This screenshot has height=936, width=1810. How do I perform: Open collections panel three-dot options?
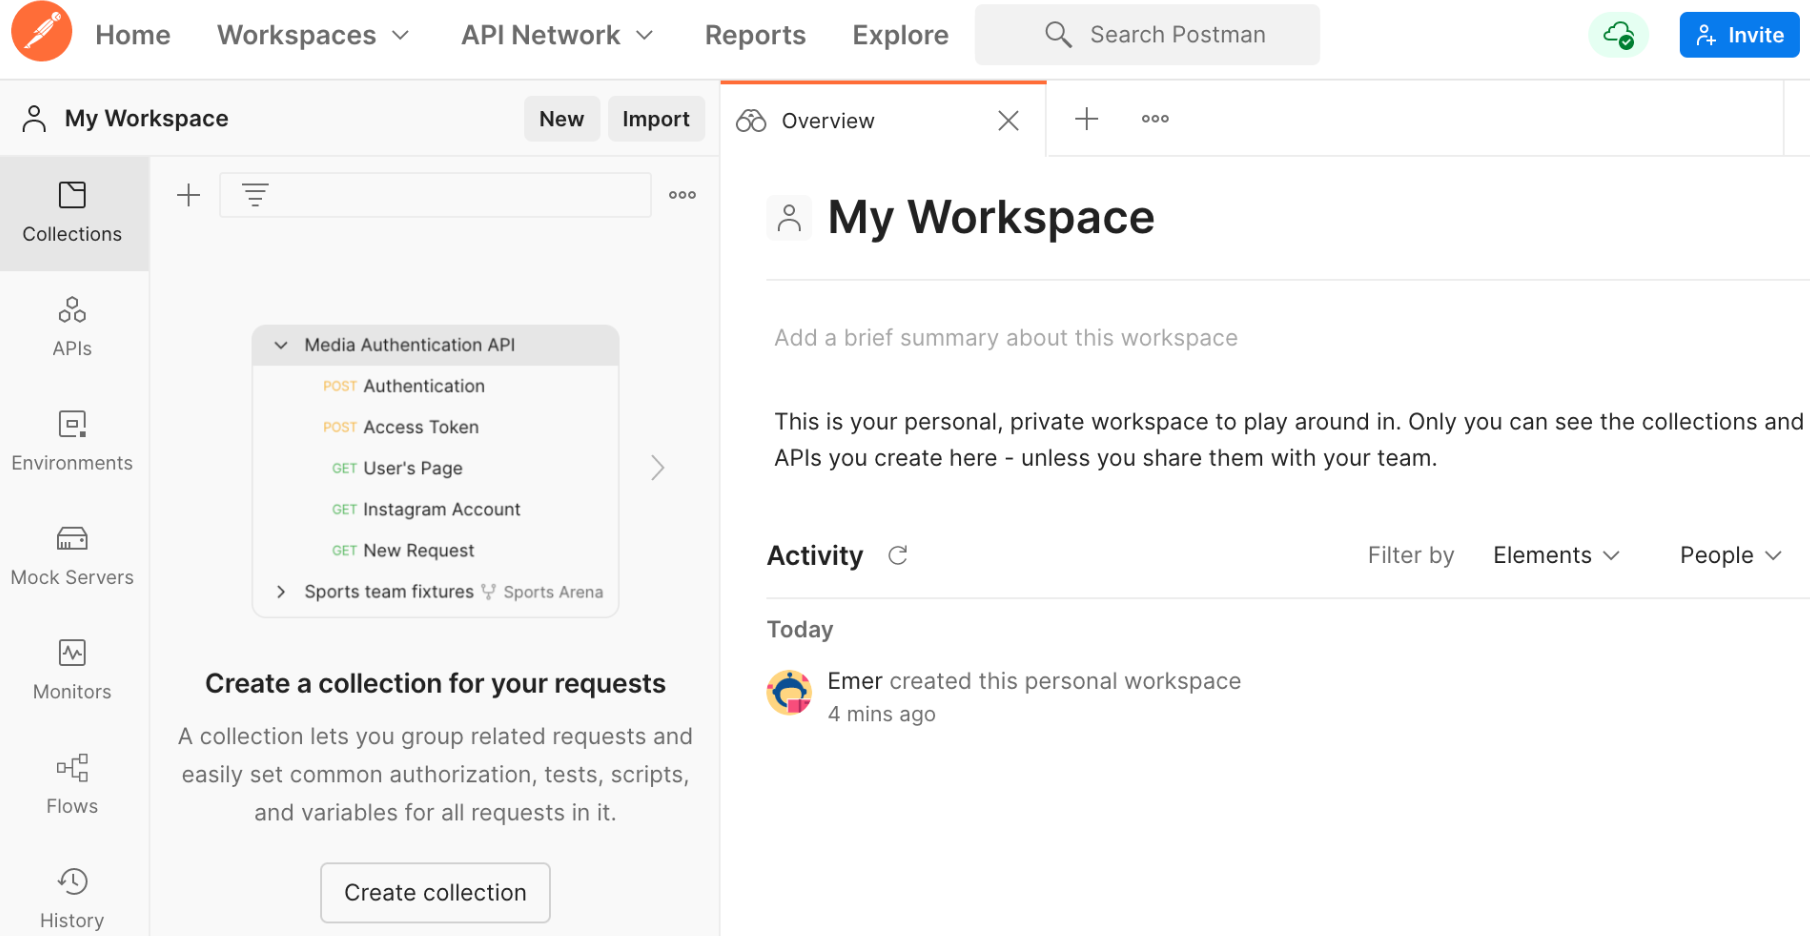tap(682, 195)
